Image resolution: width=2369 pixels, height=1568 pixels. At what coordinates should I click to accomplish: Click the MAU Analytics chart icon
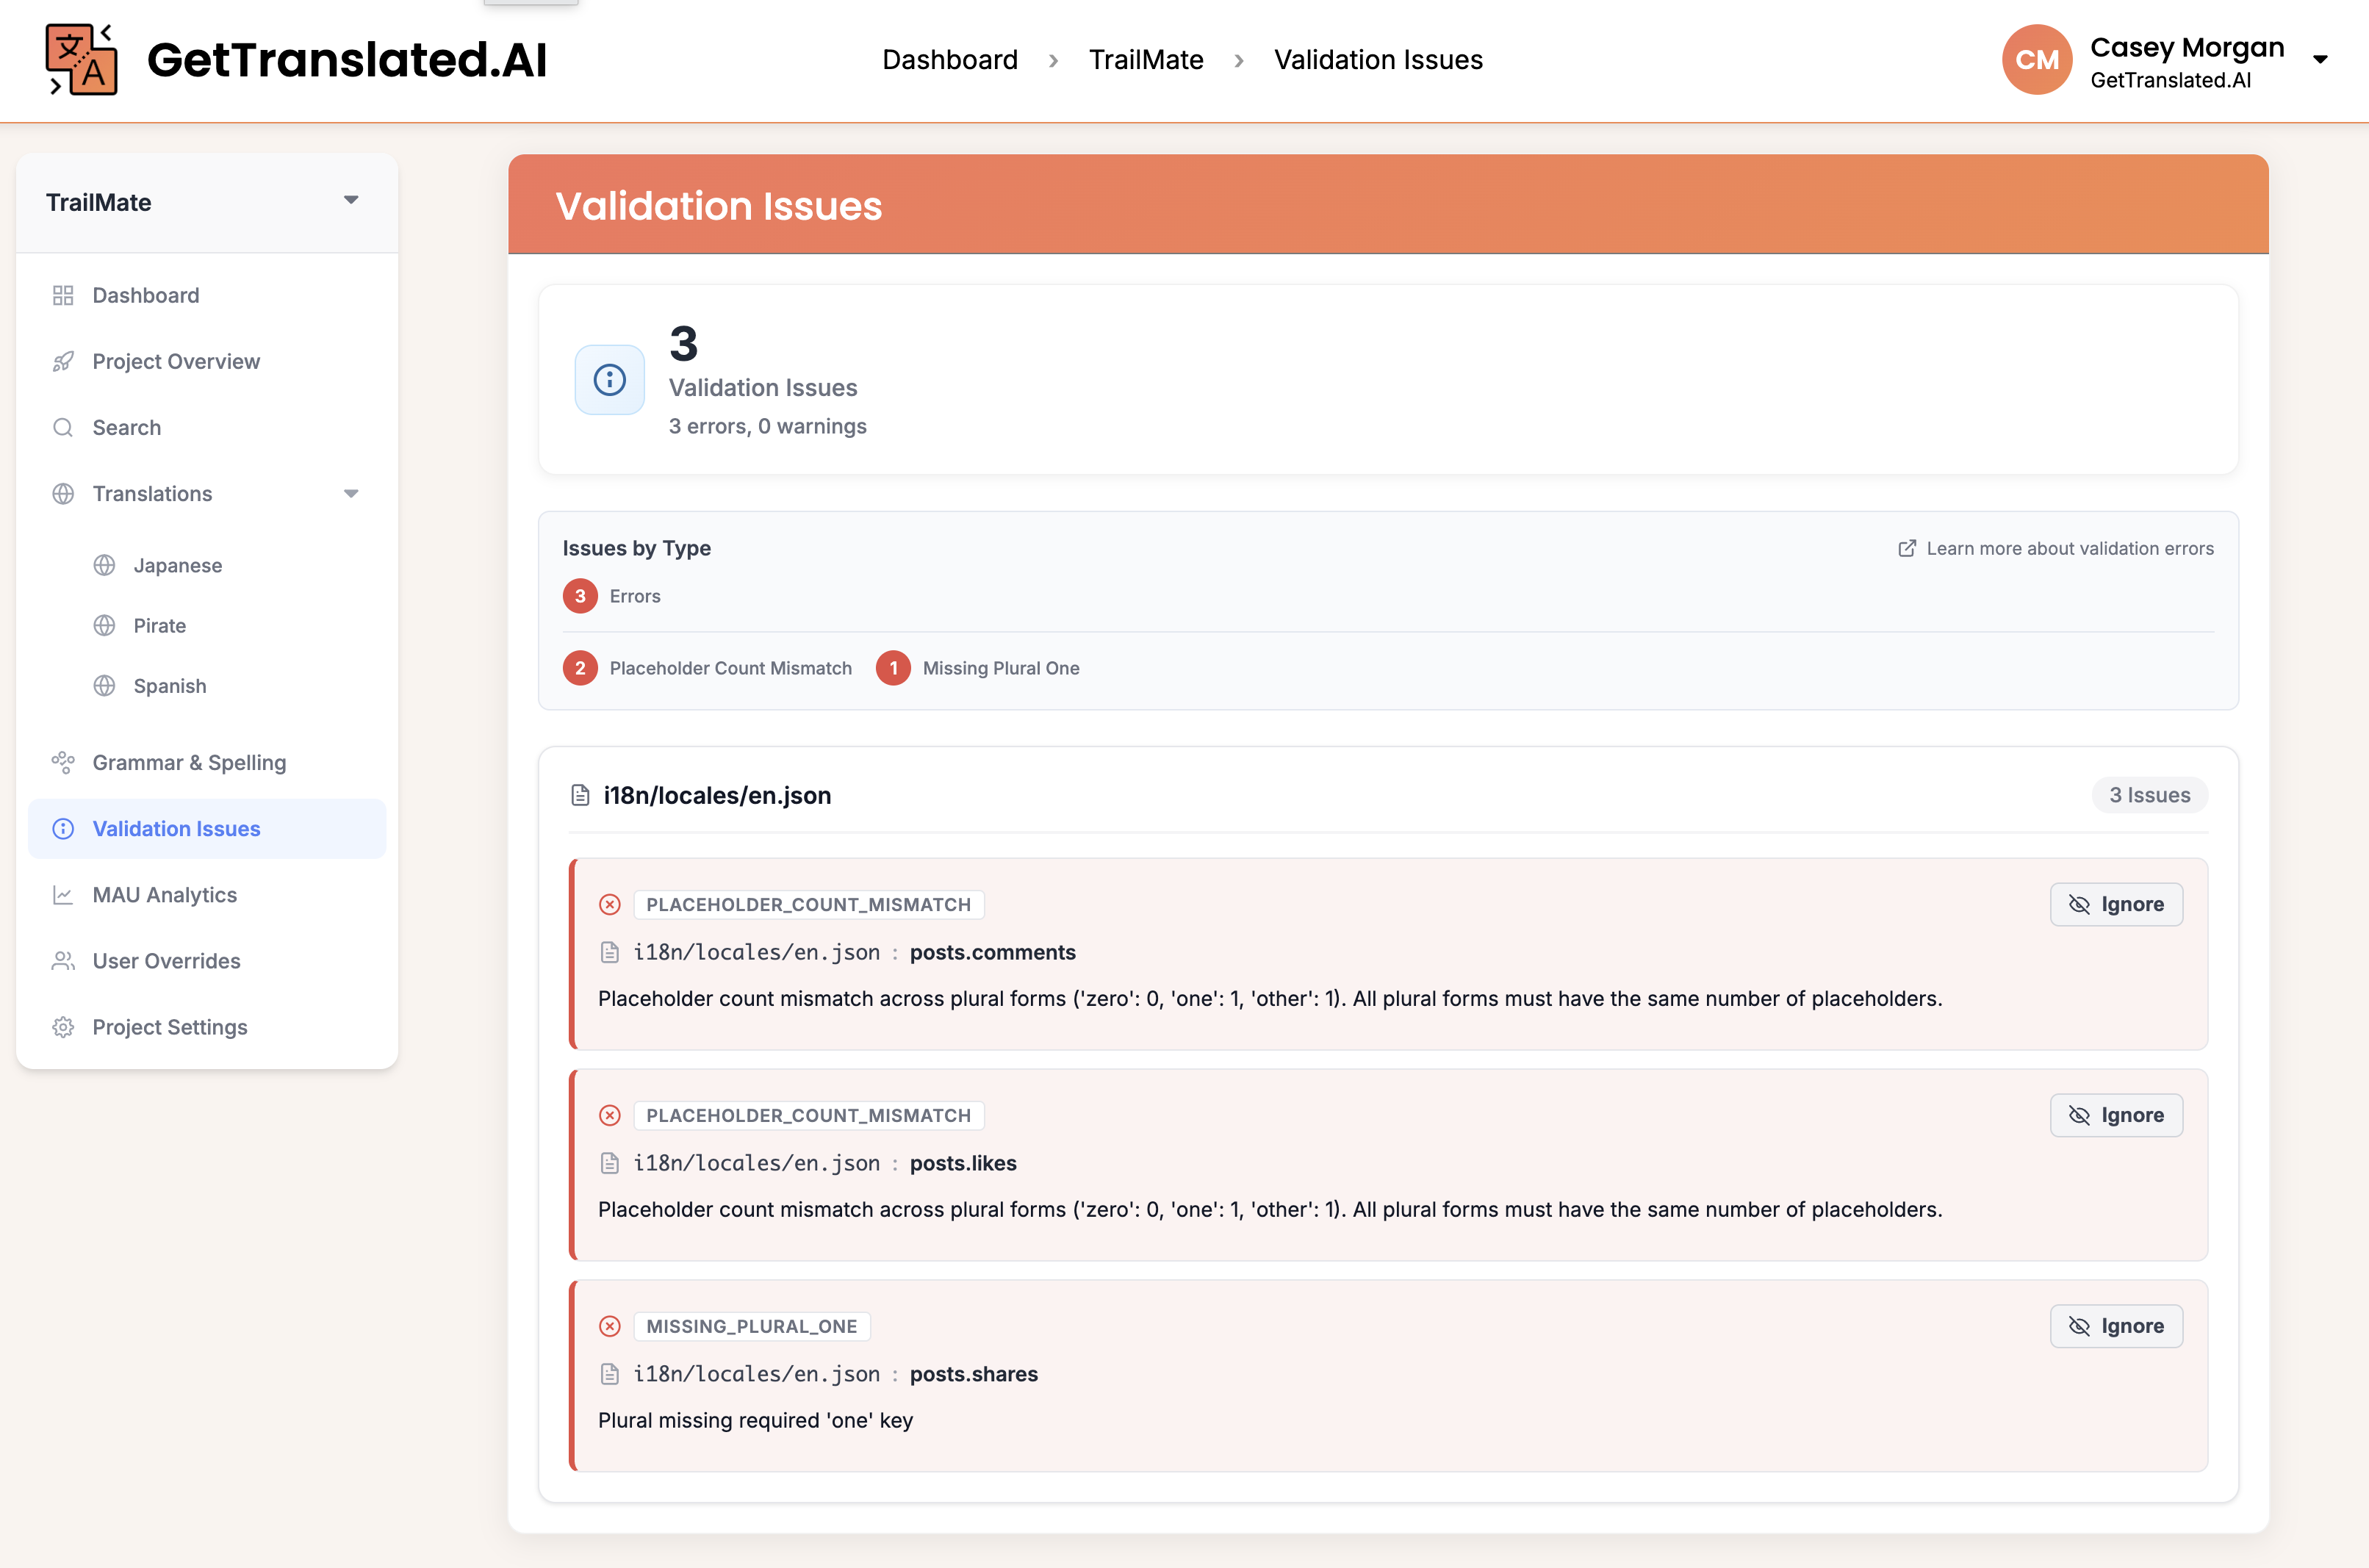pos(63,895)
